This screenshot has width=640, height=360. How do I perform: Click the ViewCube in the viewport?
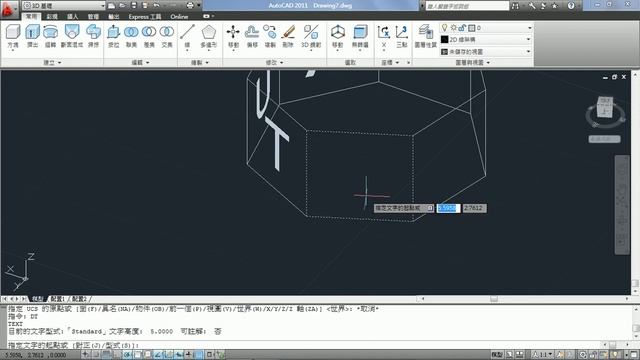(x=605, y=107)
